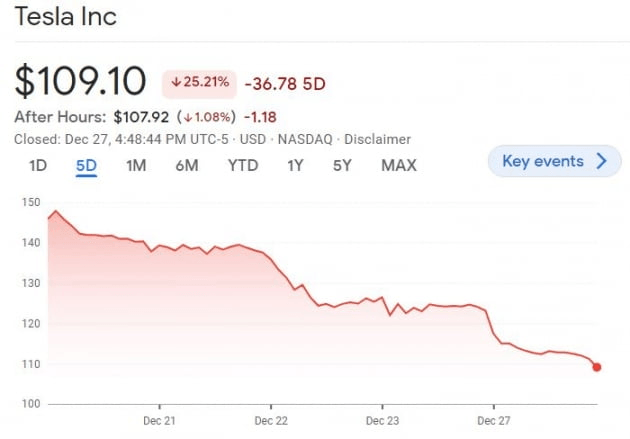Click the Dec 23 date label
The image size is (630, 439).
(x=382, y=420)
